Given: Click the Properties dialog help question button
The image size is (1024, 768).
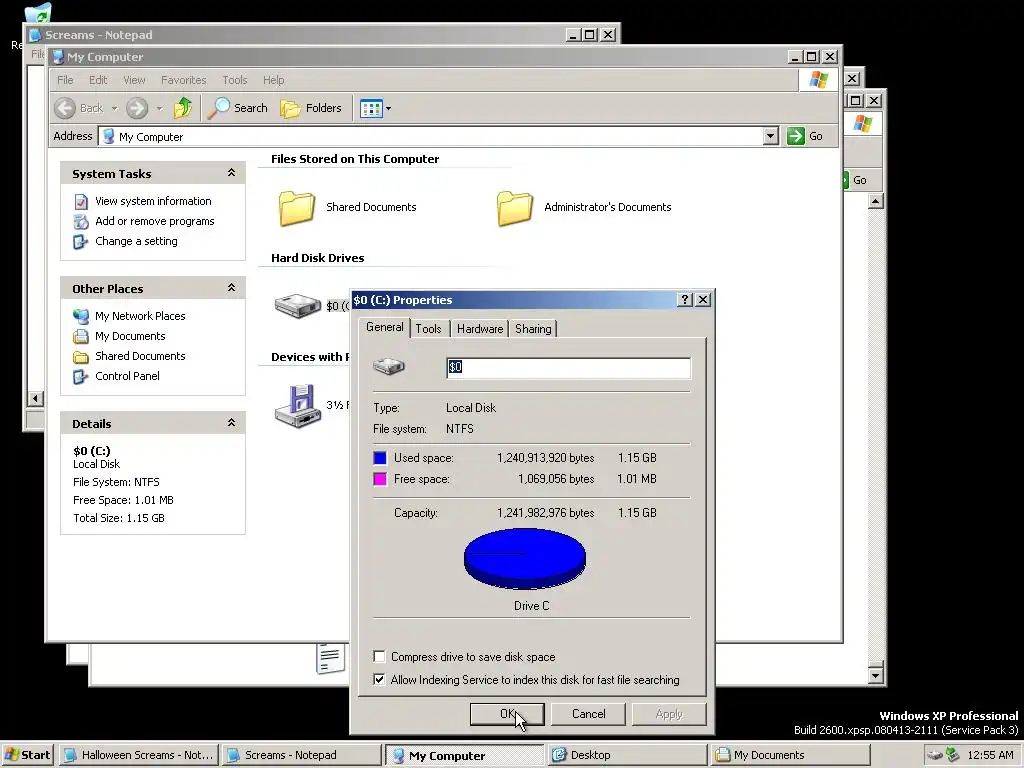Looking at the screenshot, I should 684,300.
